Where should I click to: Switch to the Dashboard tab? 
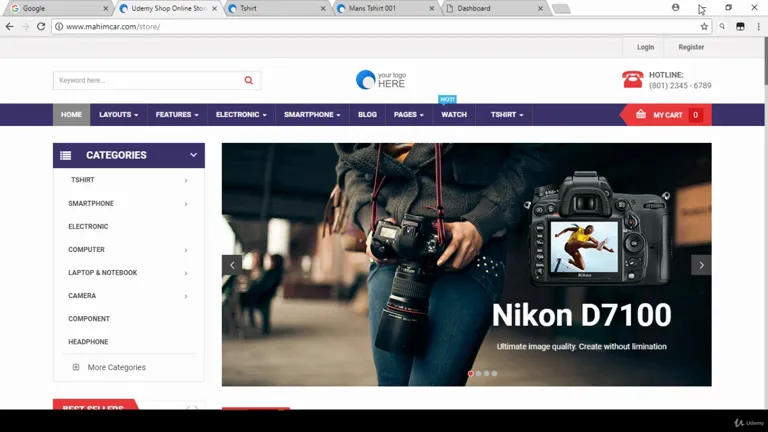click(x=494, y=8)
